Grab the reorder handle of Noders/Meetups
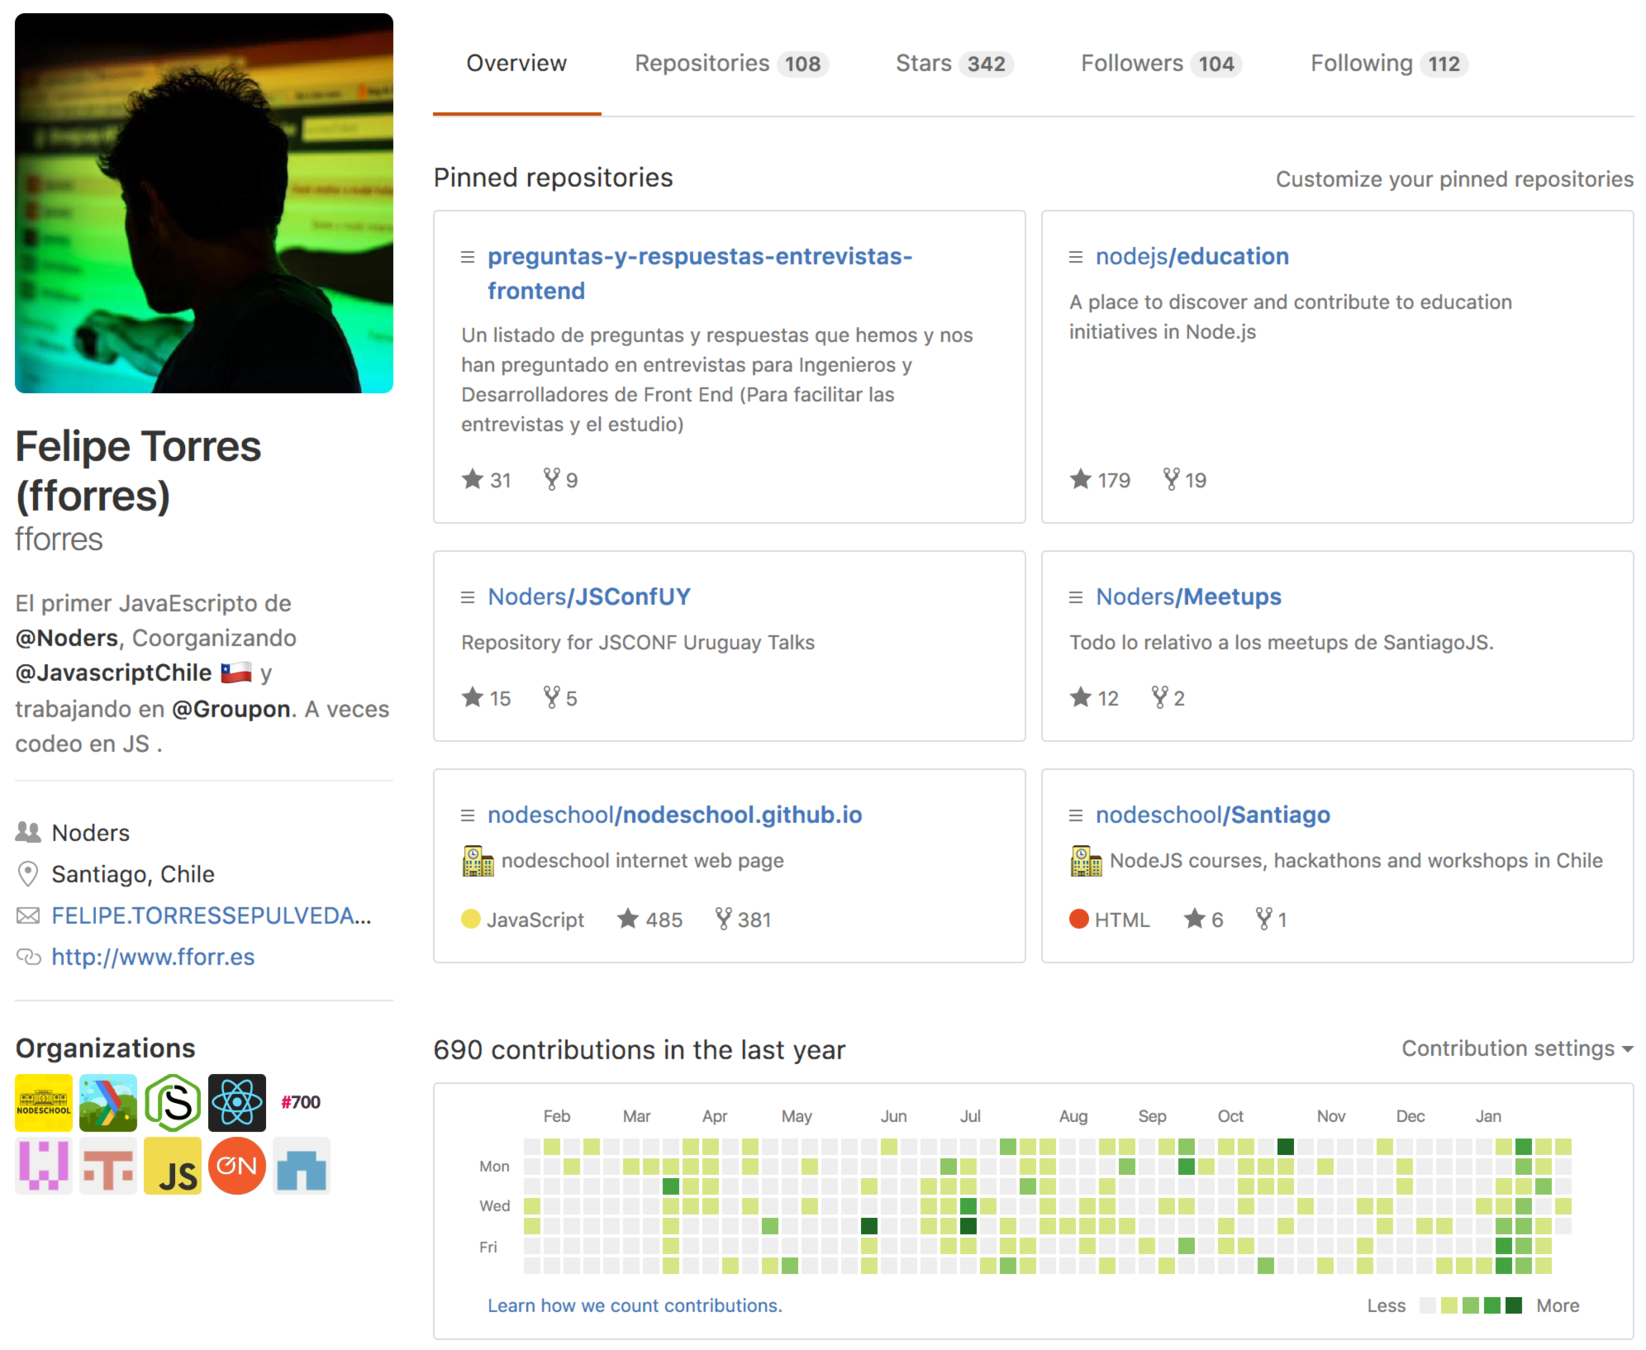Viewport: 1646px width, 1350px height. pyautogui.click(x=1076, y=597)
